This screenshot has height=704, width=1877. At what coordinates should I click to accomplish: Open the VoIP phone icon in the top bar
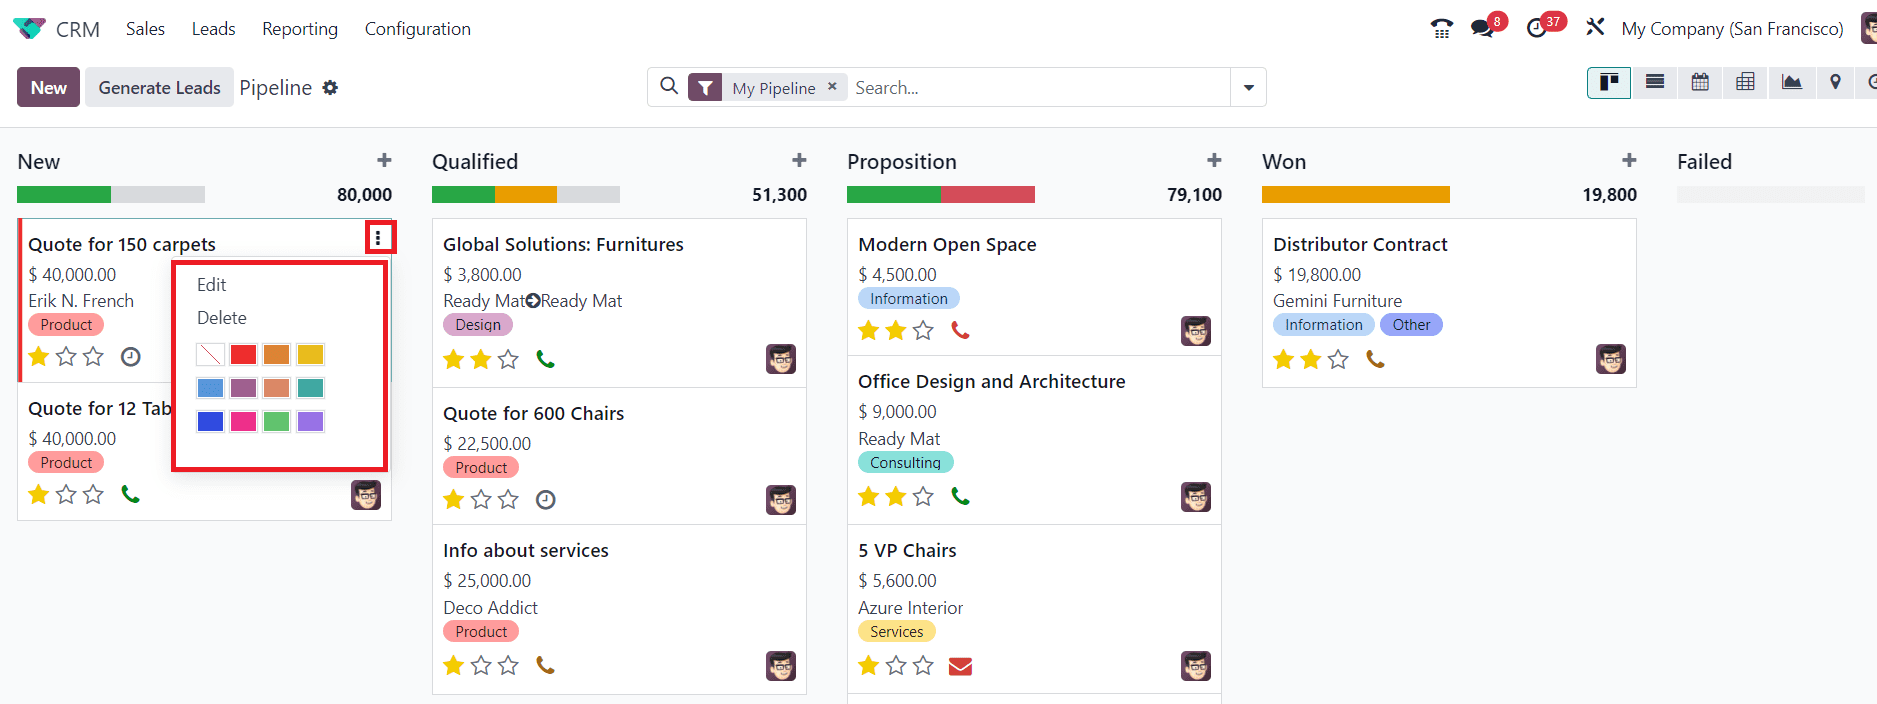pos(1441,29)
